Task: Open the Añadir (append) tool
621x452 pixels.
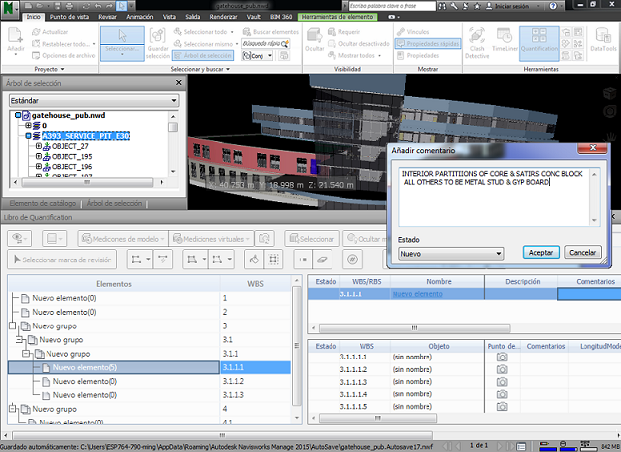Action: pos(15,41)
